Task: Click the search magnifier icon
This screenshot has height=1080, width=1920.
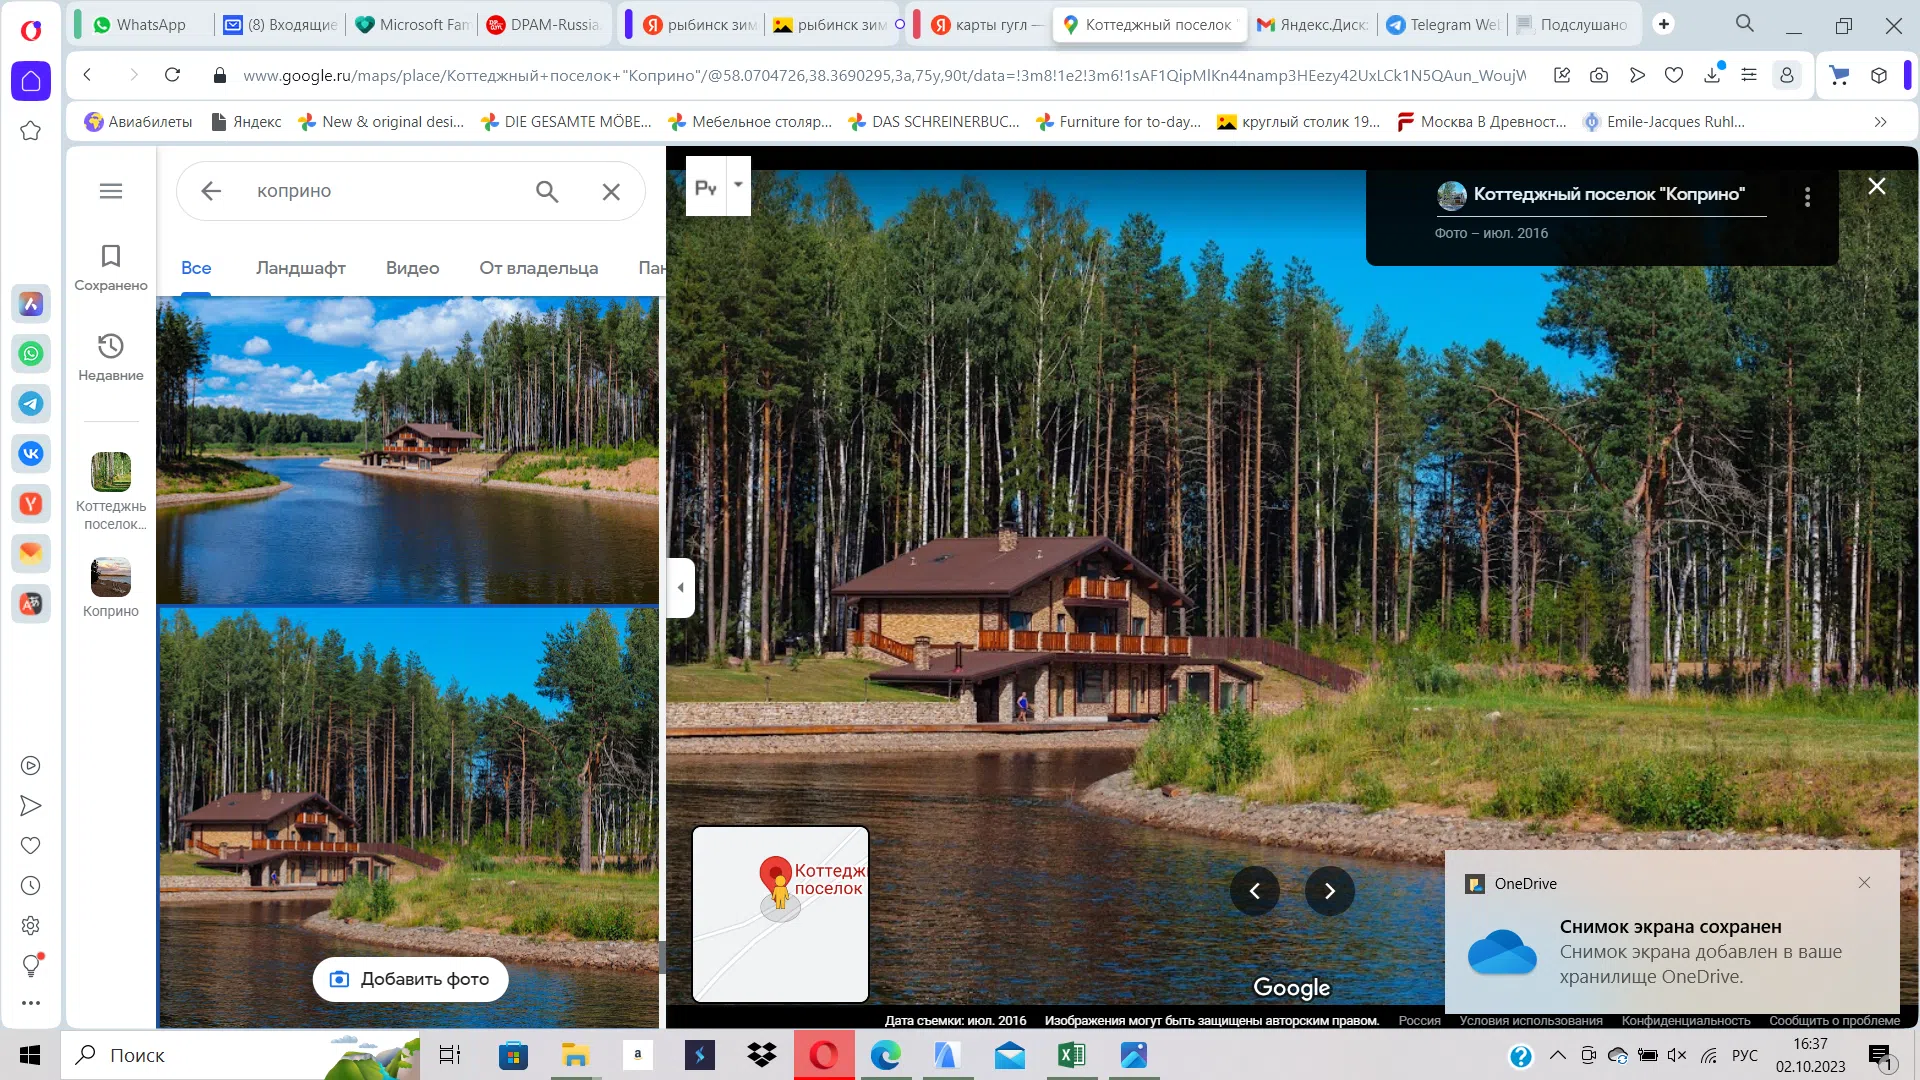Action: (547, 191)
